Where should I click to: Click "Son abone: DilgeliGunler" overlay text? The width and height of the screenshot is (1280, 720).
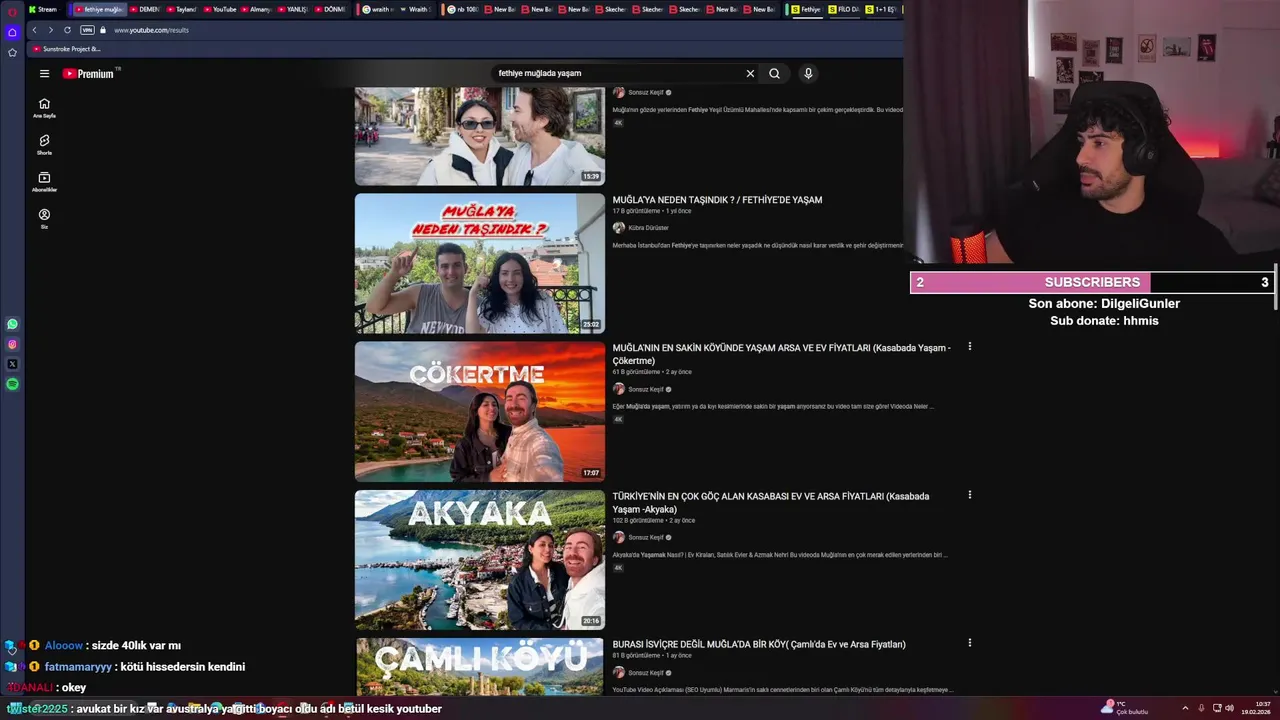click(1104, 303)
